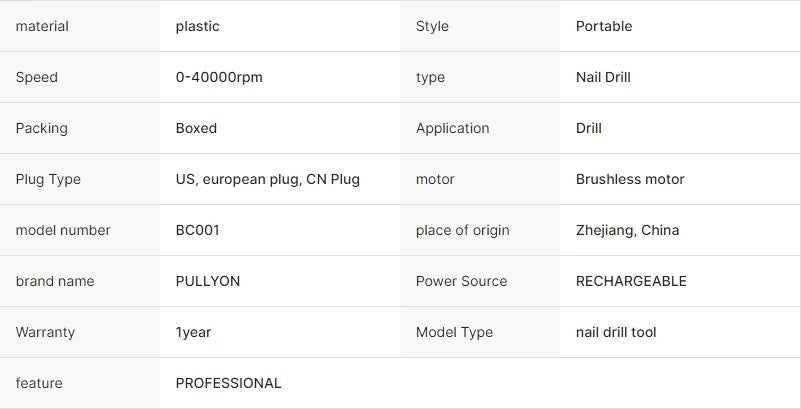Click the 'PULLYON' brand name value
This screenshot has height=409, width=801.
208,281
